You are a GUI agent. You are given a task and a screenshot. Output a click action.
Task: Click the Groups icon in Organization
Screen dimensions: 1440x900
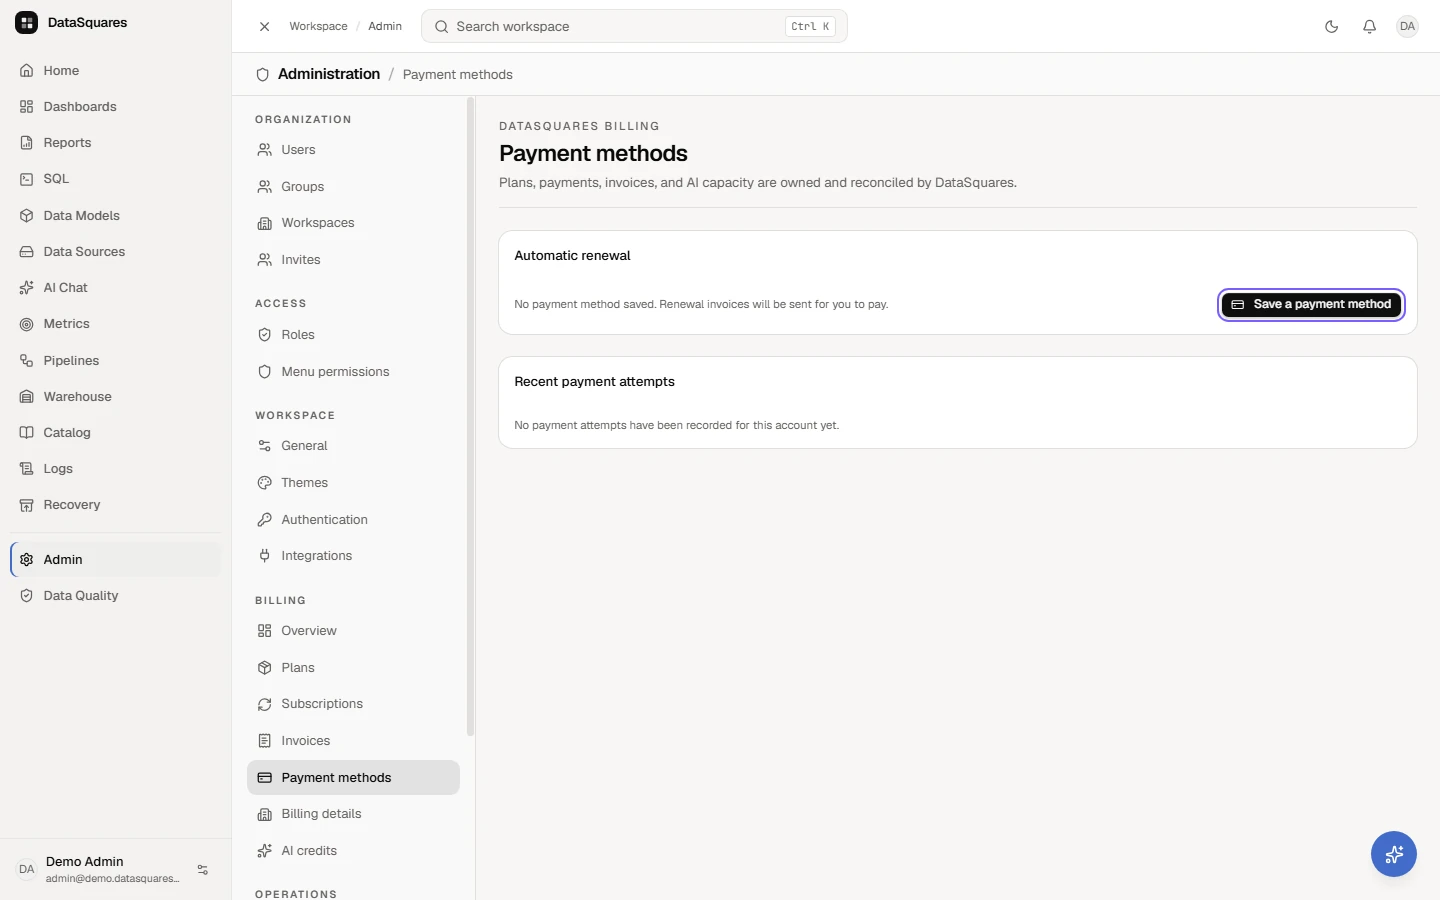coord(265,187)
